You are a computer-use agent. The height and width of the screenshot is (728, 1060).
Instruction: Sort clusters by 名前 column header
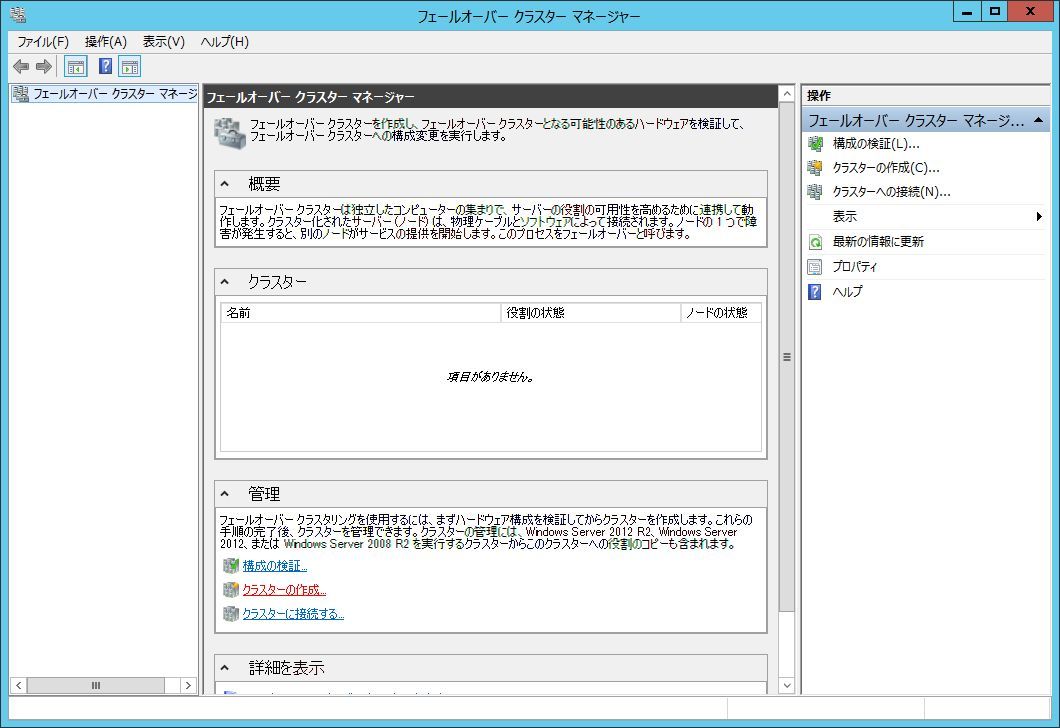[361, 313]
